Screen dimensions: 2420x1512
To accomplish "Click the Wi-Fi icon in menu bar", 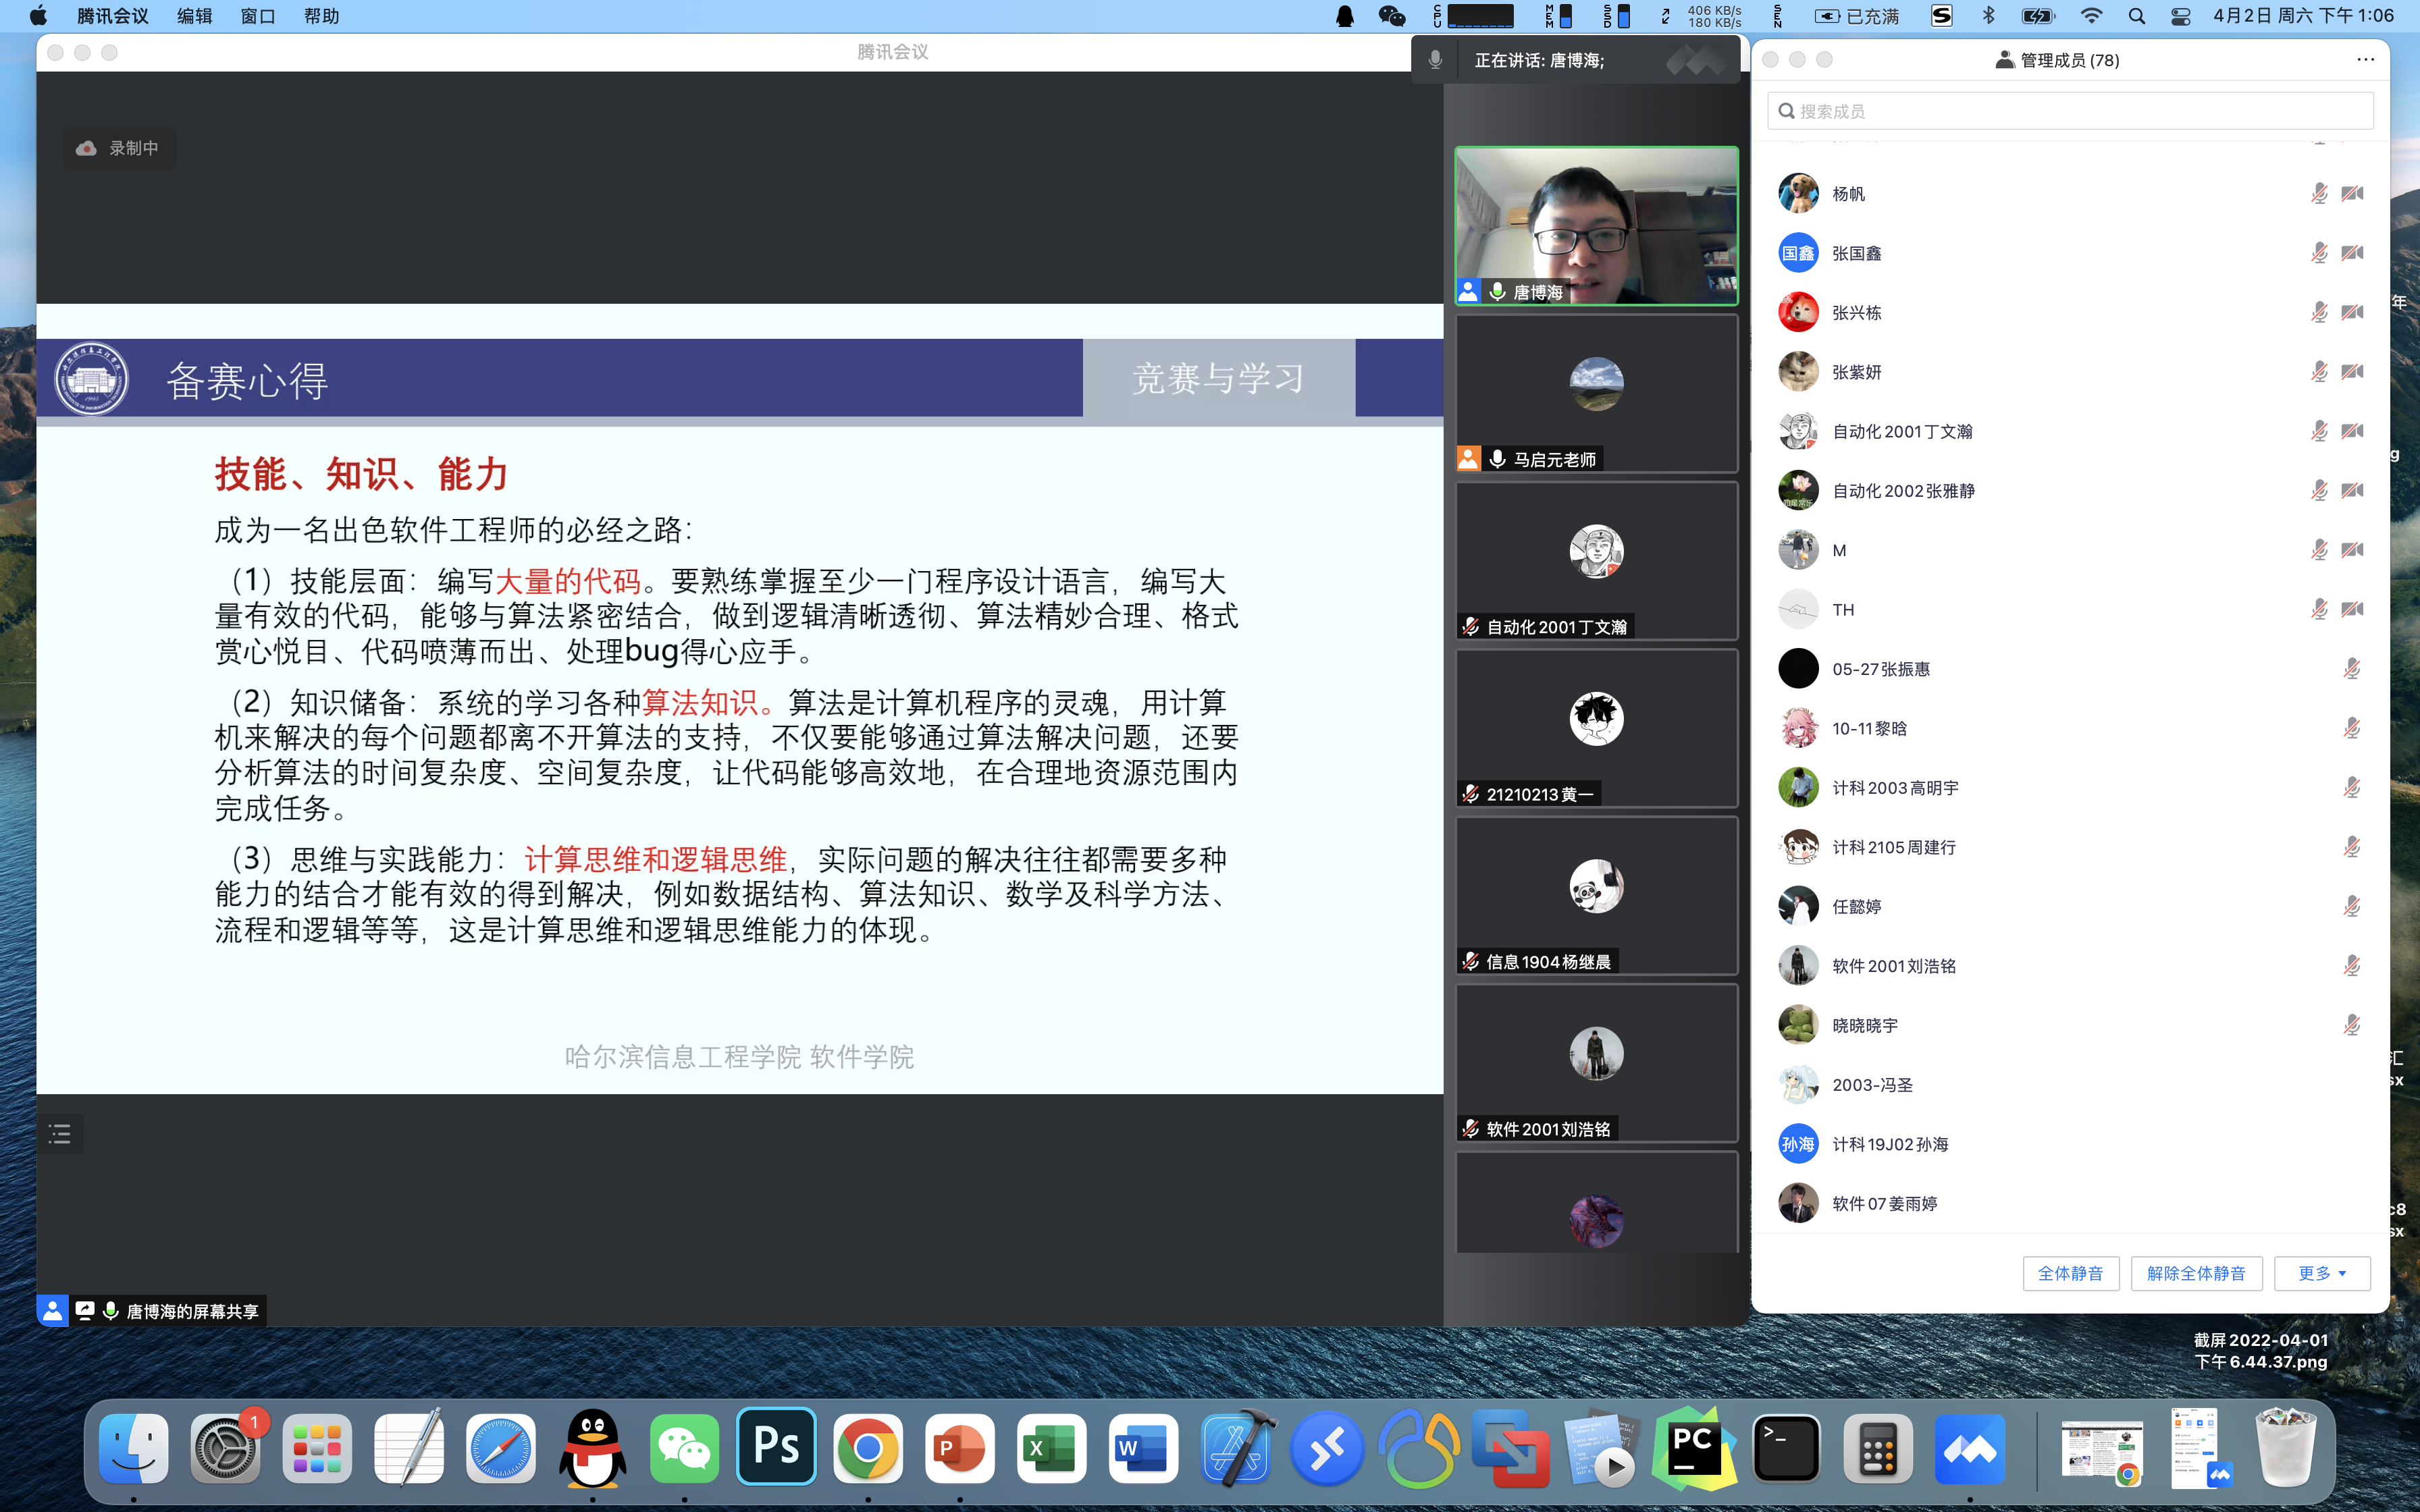I will click(2091, 16).
